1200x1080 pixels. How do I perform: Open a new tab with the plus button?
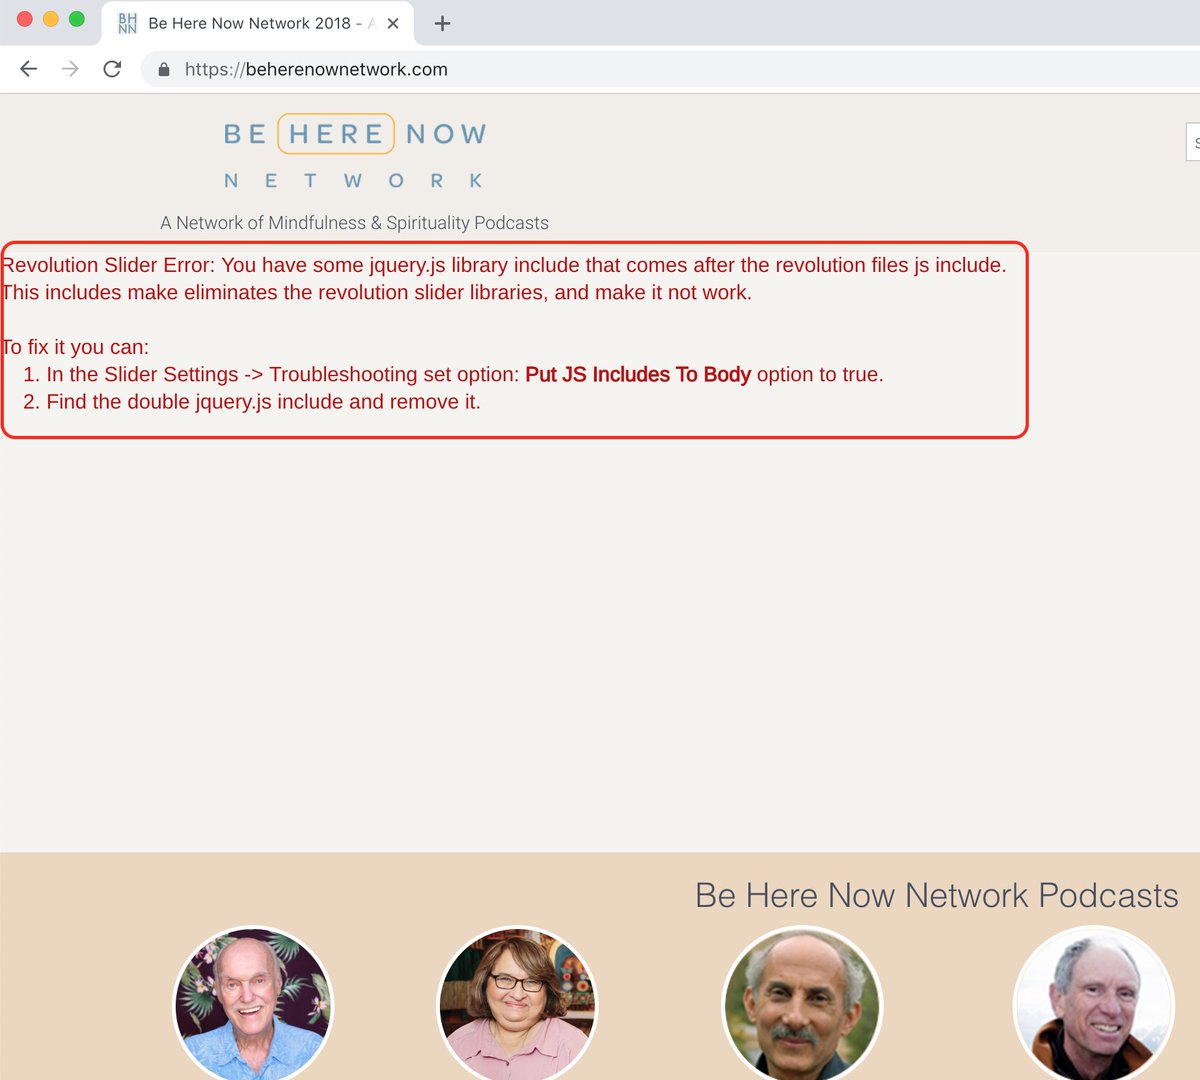442,23
